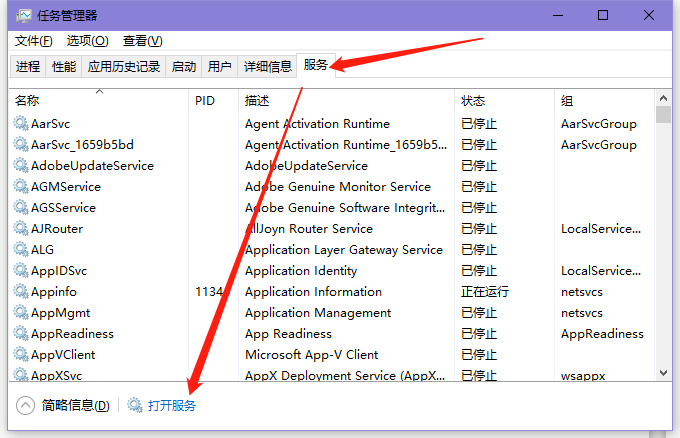Click the gear icon next to AdobeUpdateService
The width and height of the screenshot is (680, 438).
[21, 166]
